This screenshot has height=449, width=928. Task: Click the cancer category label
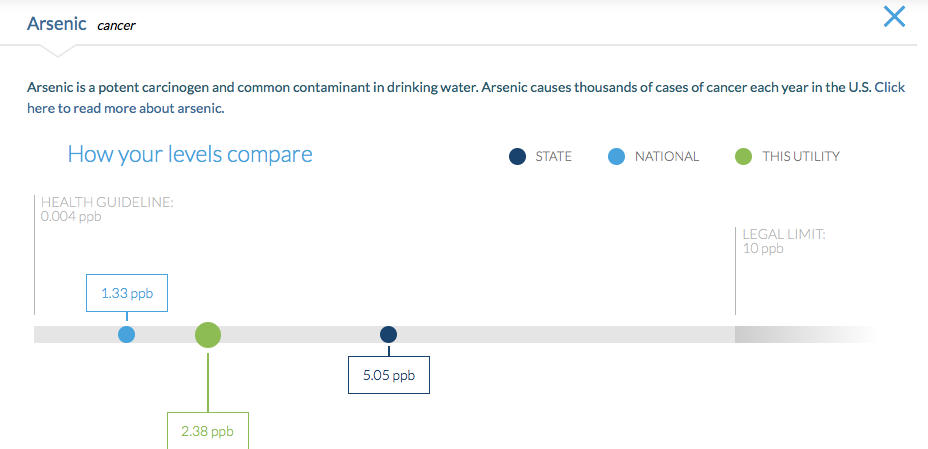pyautogui.click(x=116, y=25)
